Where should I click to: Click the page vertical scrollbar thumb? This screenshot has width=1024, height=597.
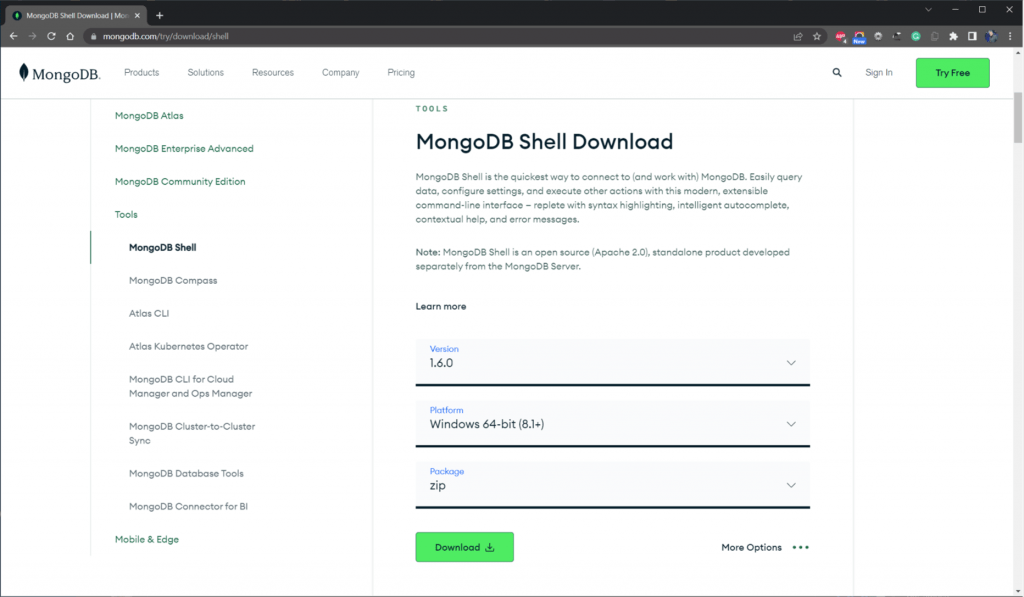coord(1017,118)
